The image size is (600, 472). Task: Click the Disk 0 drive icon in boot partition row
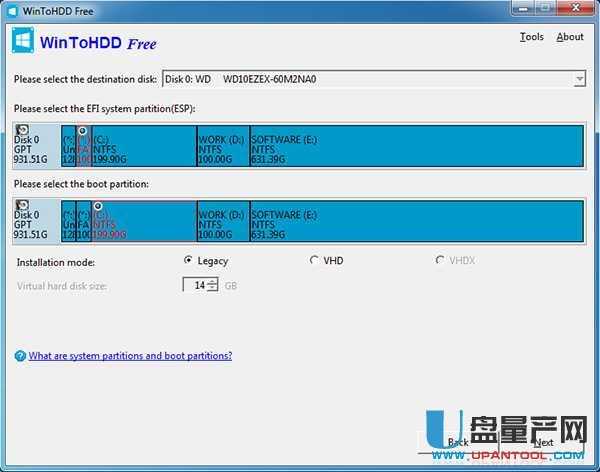click(22, 205)
